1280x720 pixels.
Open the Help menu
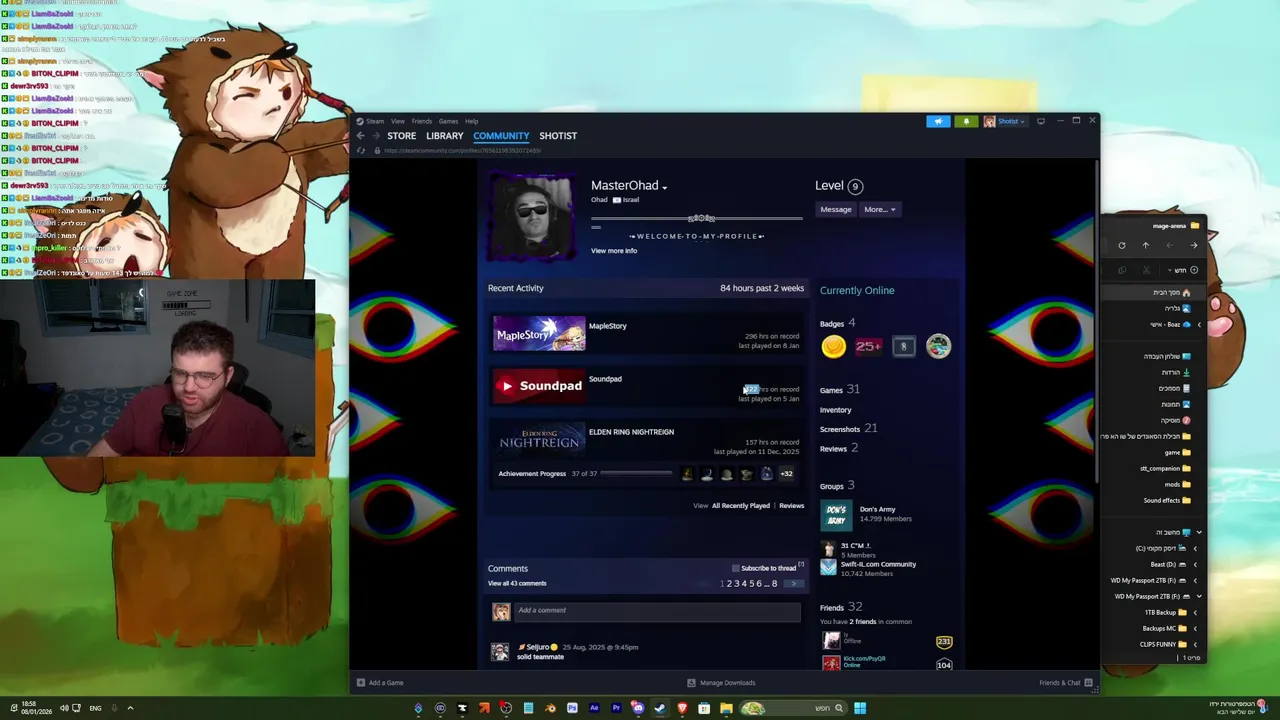(471, 121)
